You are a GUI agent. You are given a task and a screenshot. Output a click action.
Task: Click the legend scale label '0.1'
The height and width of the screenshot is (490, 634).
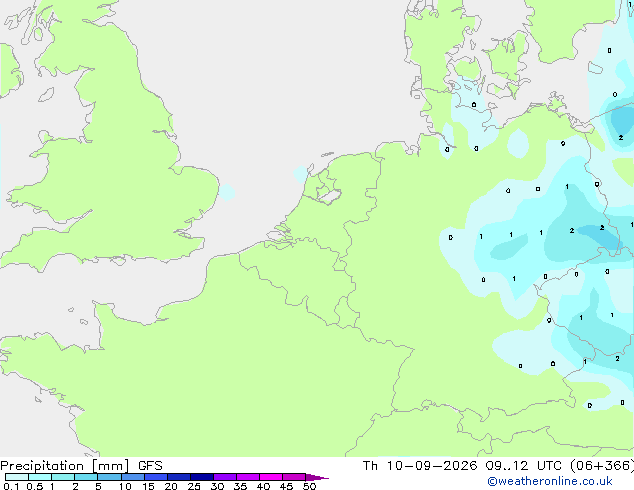coord(11,486)
